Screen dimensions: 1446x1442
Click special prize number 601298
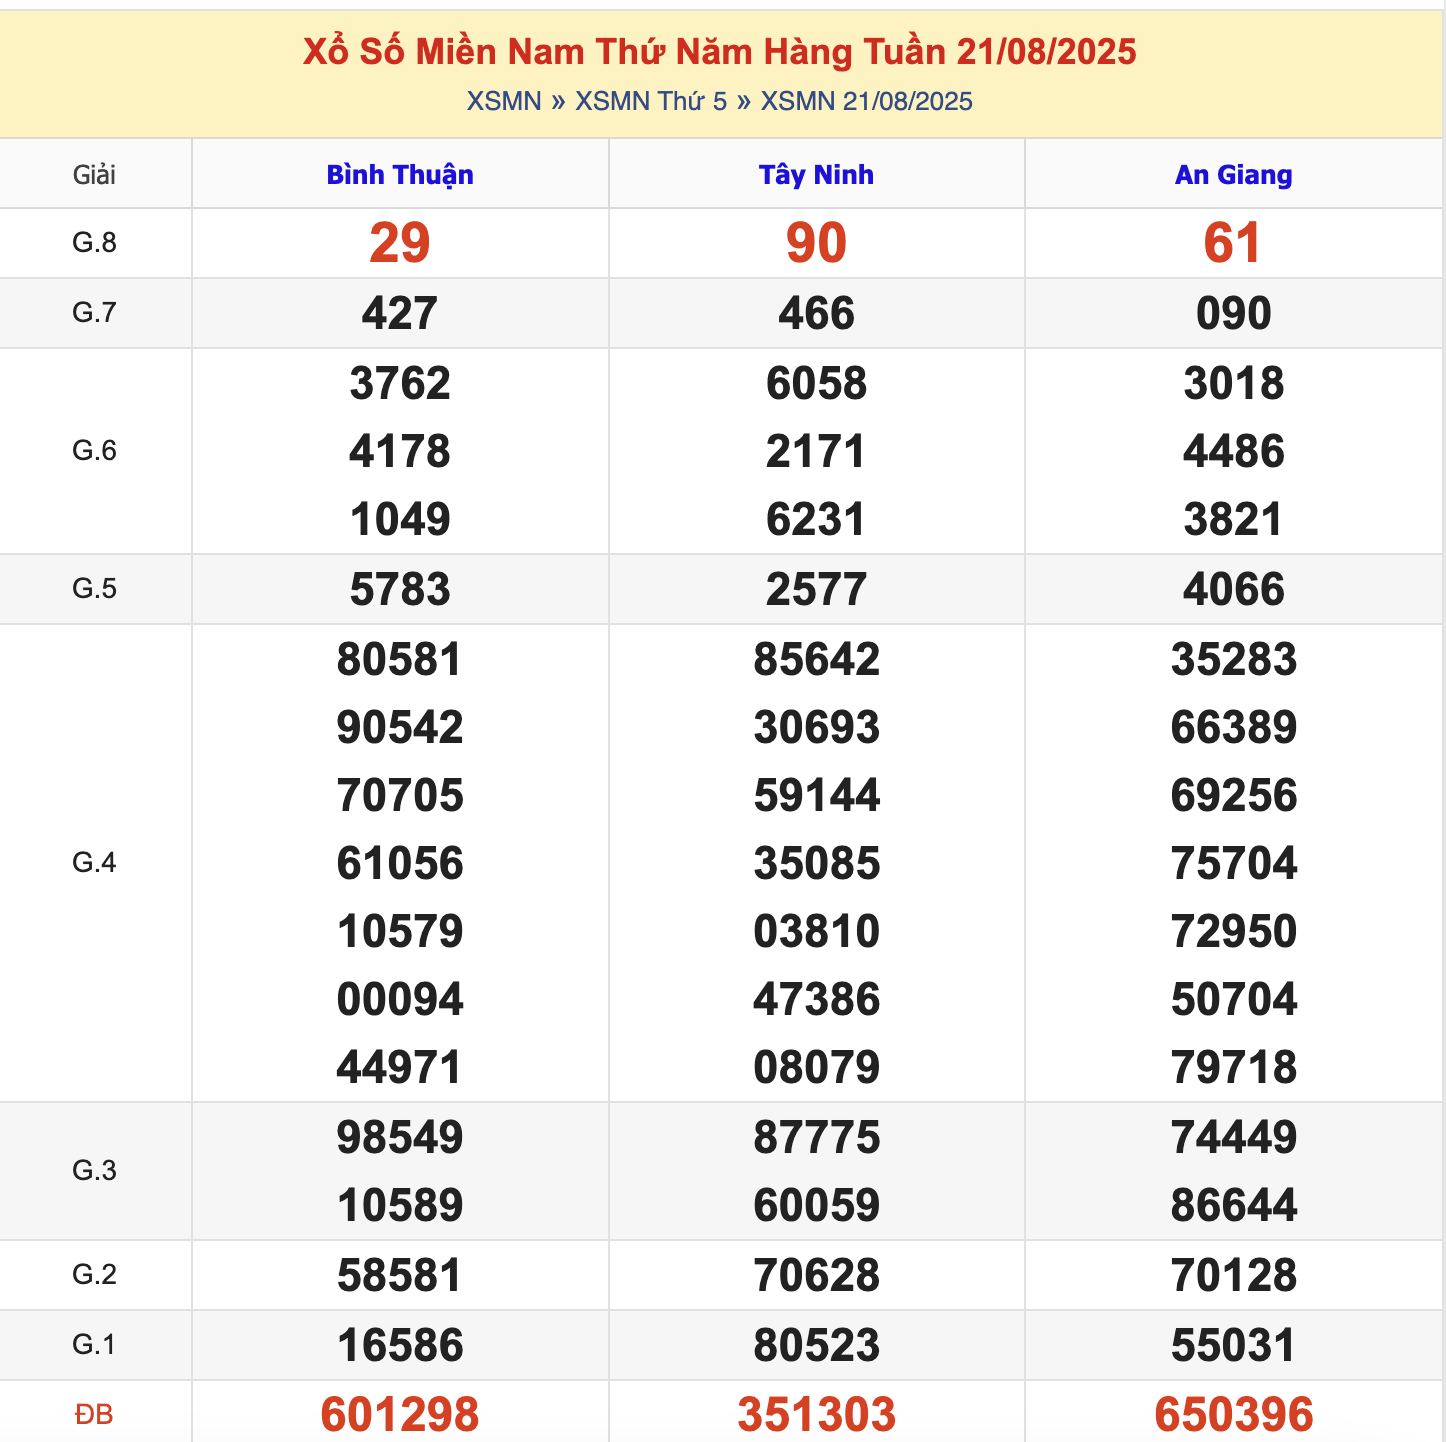click(x=400, y=1415)
